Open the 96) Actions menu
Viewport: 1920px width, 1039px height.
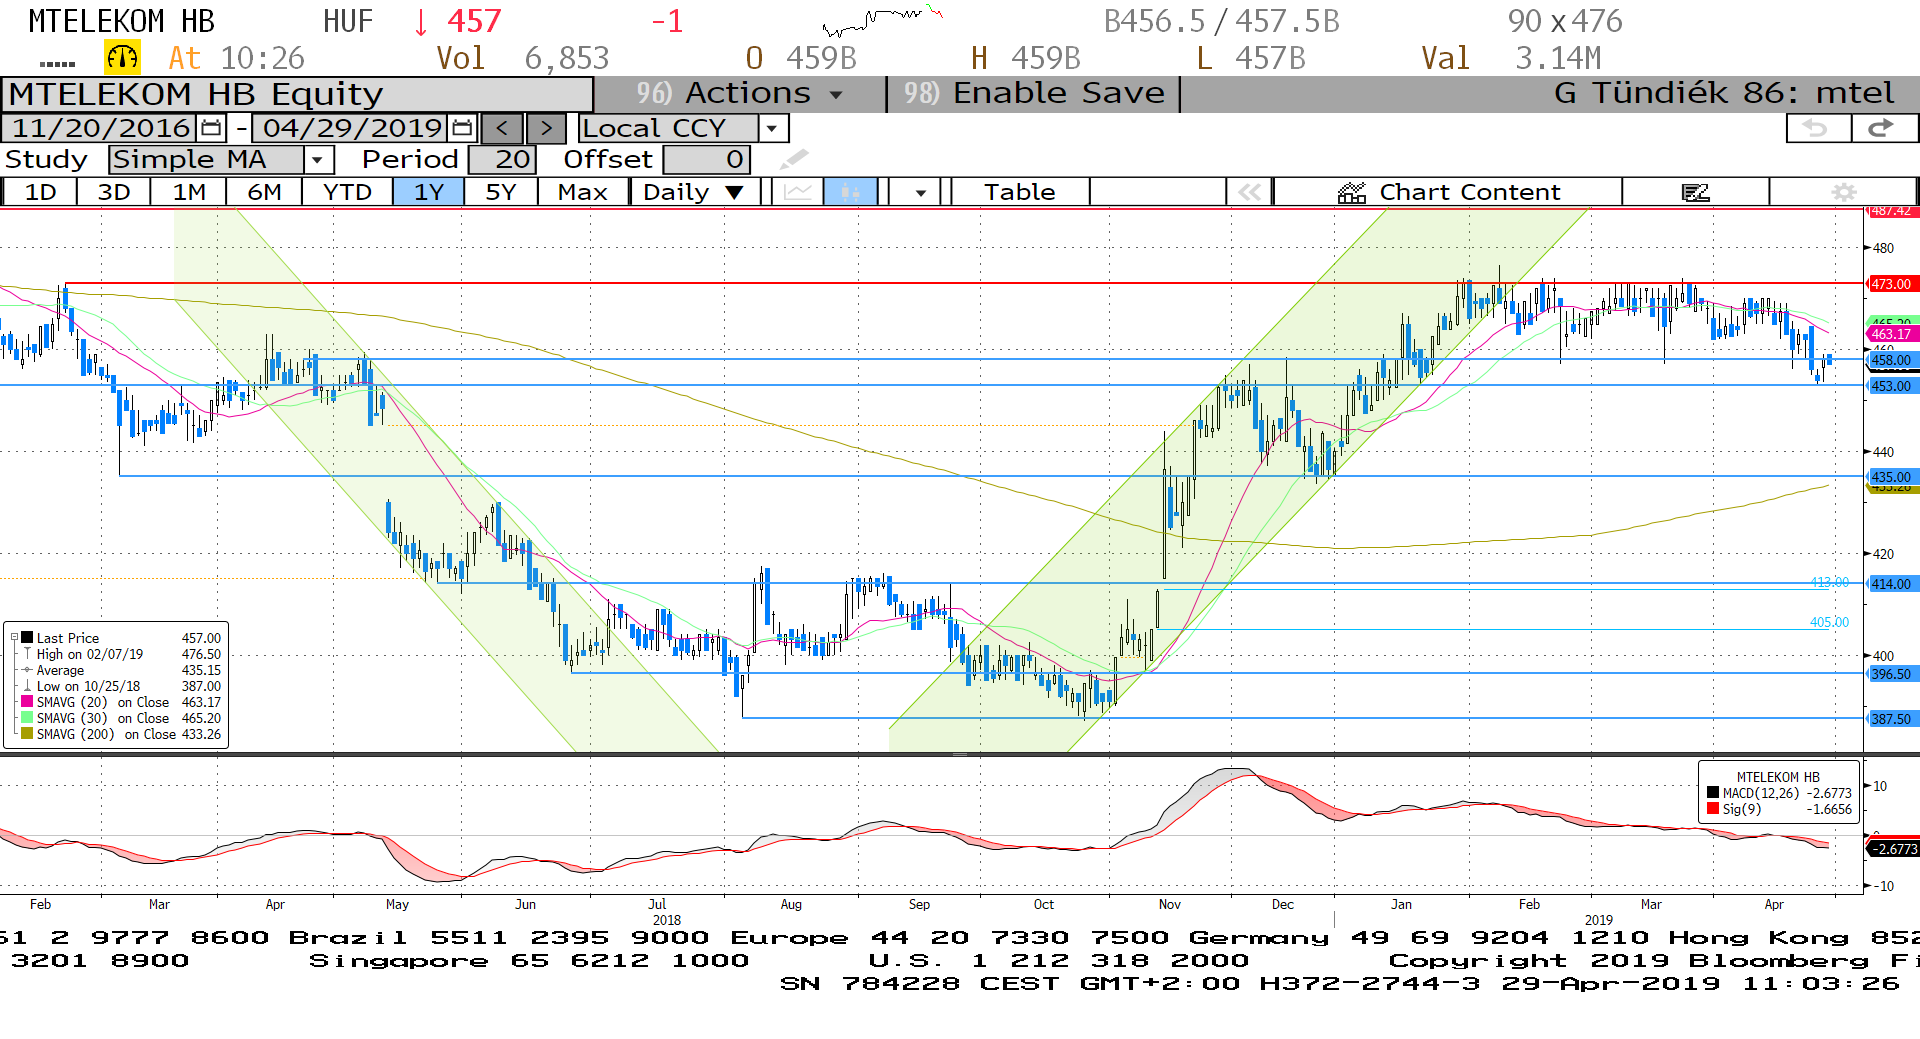click(x=740, y=94)
